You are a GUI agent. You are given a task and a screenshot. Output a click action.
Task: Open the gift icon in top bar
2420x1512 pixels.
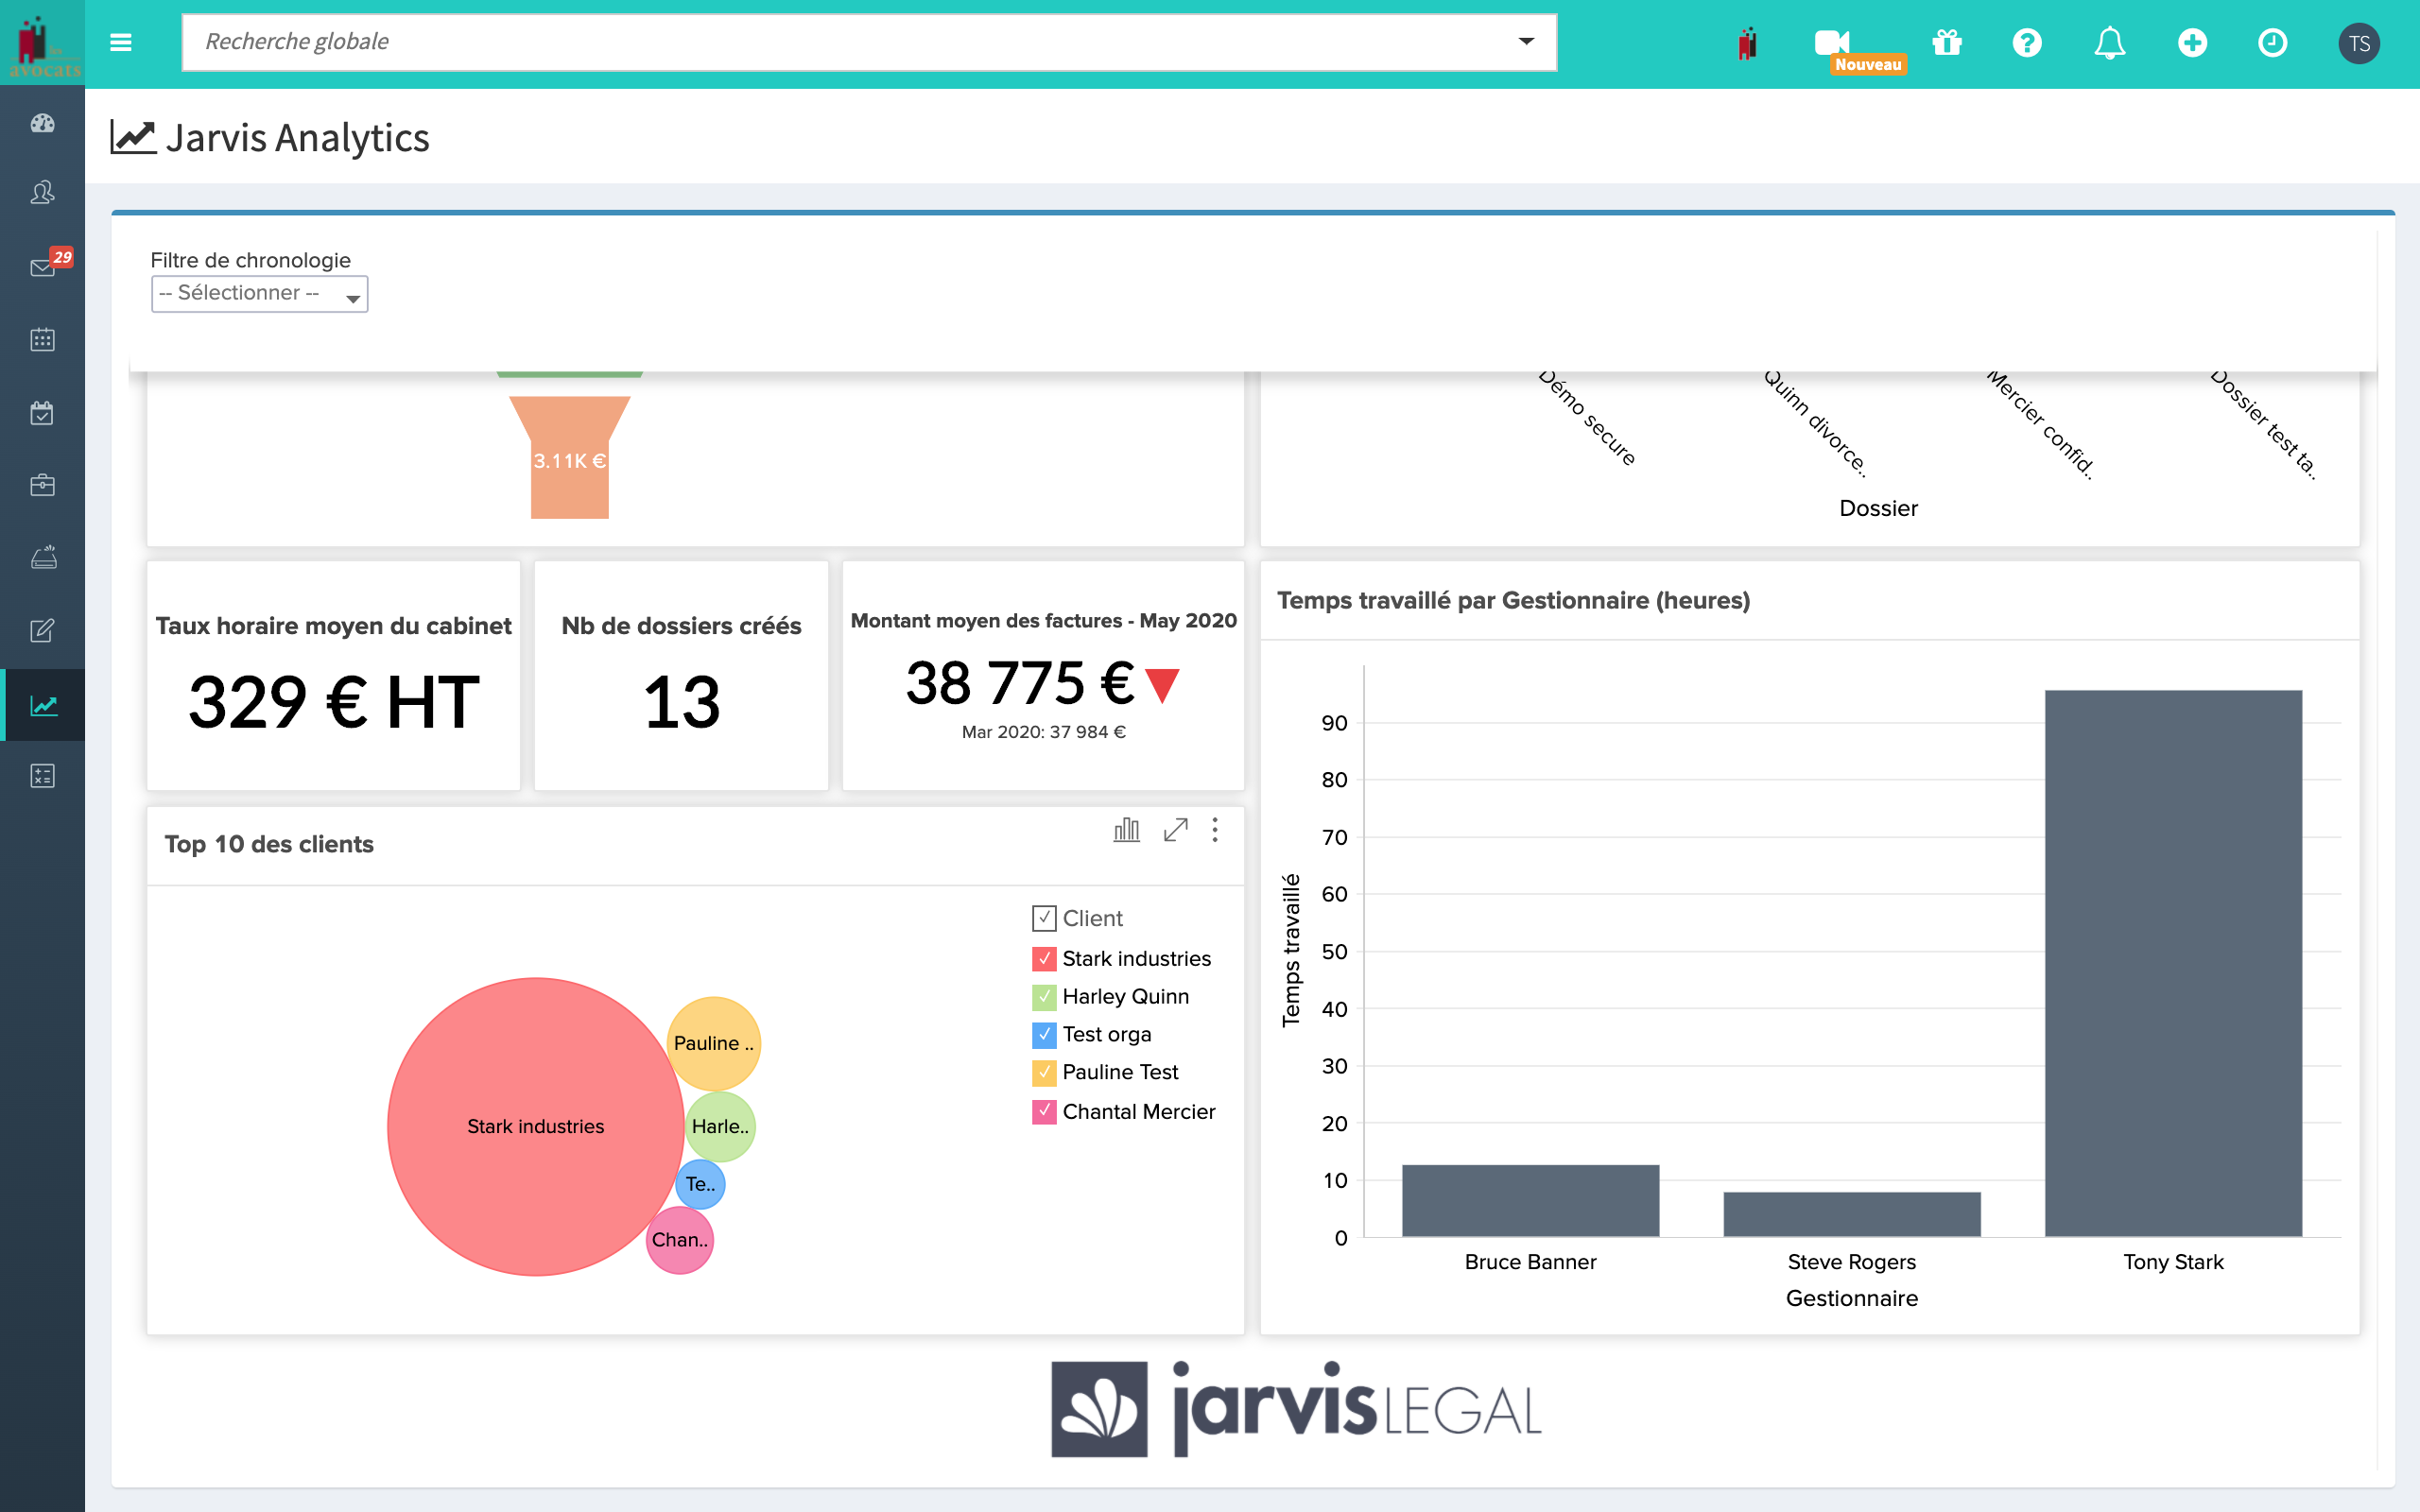1946,42
